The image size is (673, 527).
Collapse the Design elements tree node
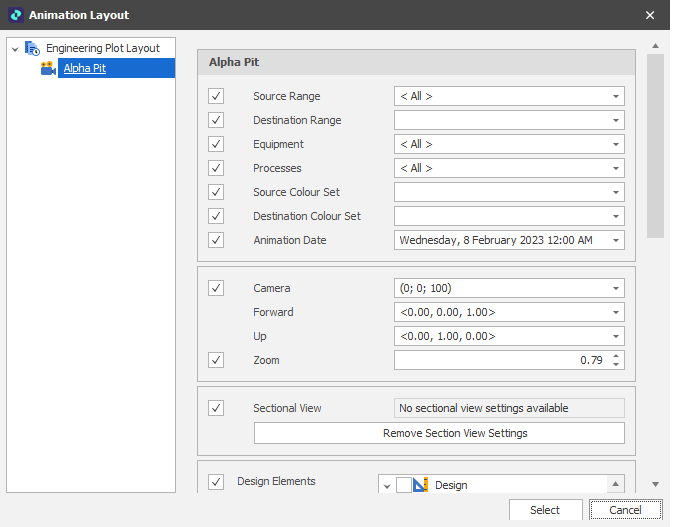coord(386,486)
